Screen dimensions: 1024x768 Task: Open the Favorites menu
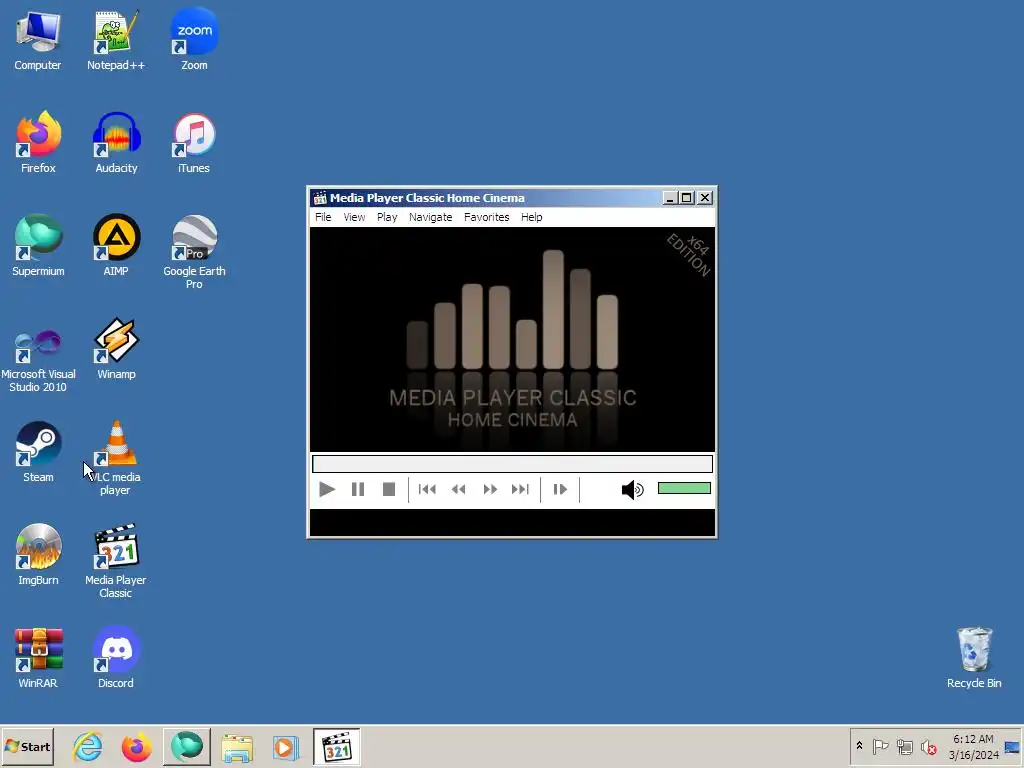click(487, 217)
